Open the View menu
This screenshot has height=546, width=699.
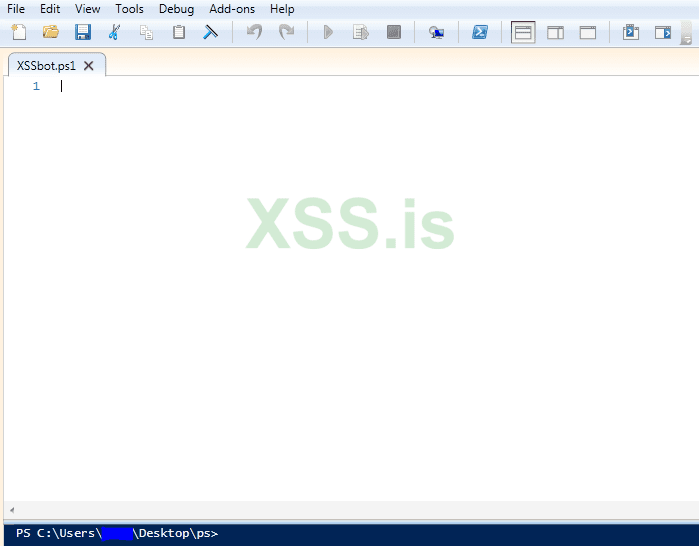87,9
